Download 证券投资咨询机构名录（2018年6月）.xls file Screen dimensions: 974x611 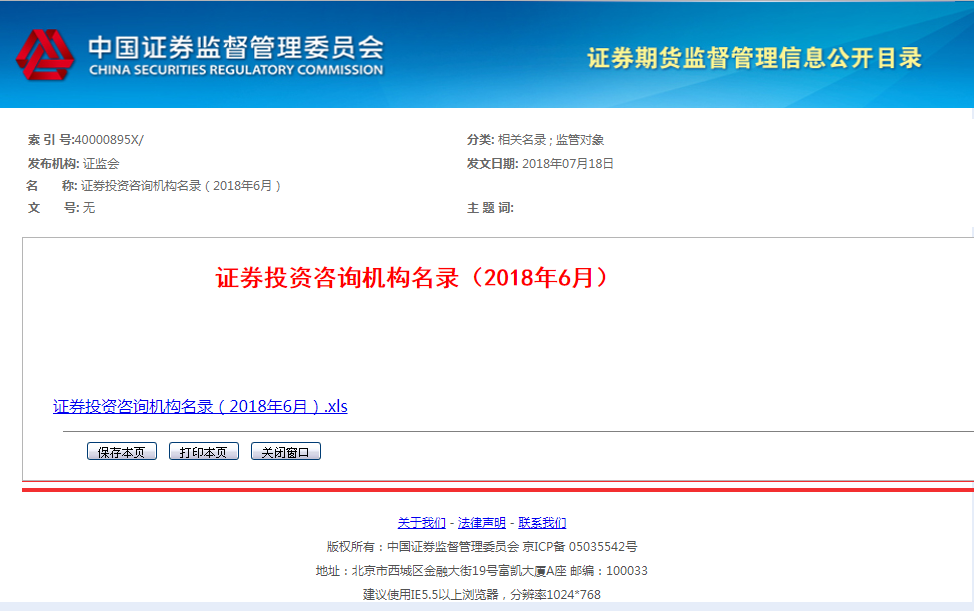pyautogui.click(x=200, y=407)
